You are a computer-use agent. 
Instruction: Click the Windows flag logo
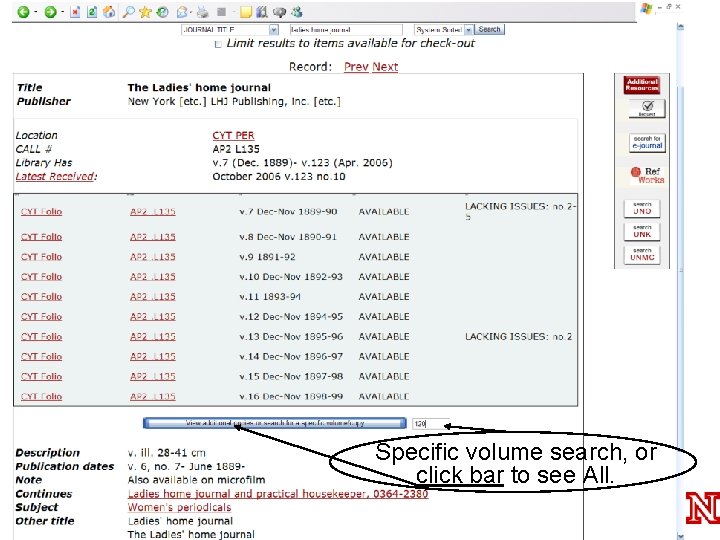(x=647, y=8)
